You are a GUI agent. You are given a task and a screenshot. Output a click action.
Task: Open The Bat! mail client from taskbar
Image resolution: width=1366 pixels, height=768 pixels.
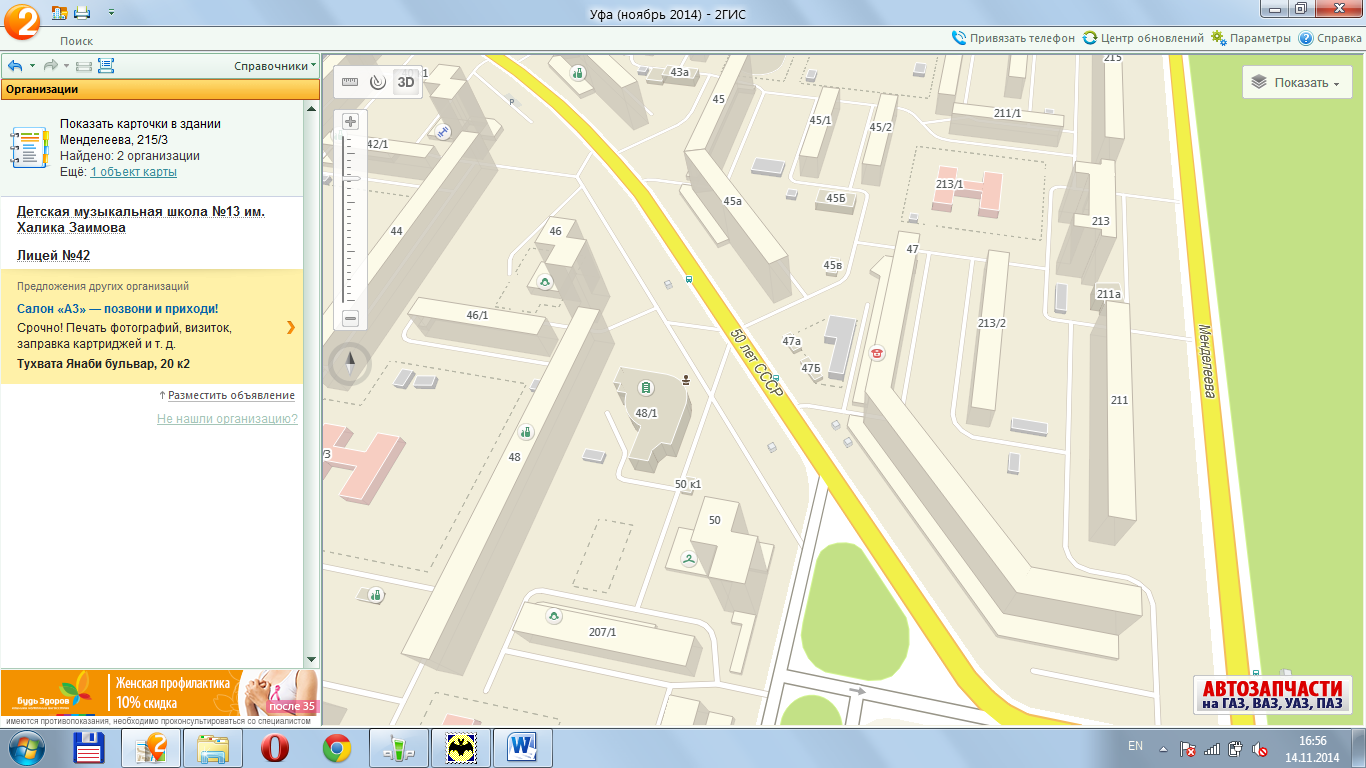coord(461,748)
